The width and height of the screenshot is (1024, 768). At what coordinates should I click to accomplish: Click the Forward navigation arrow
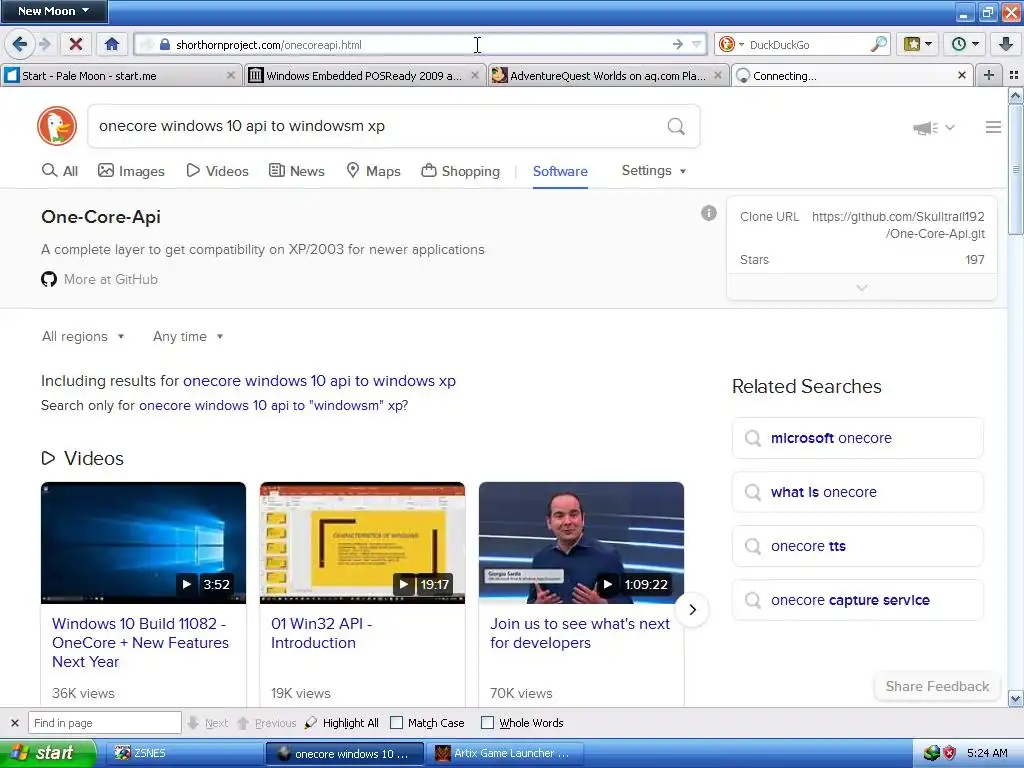[44, 44]
